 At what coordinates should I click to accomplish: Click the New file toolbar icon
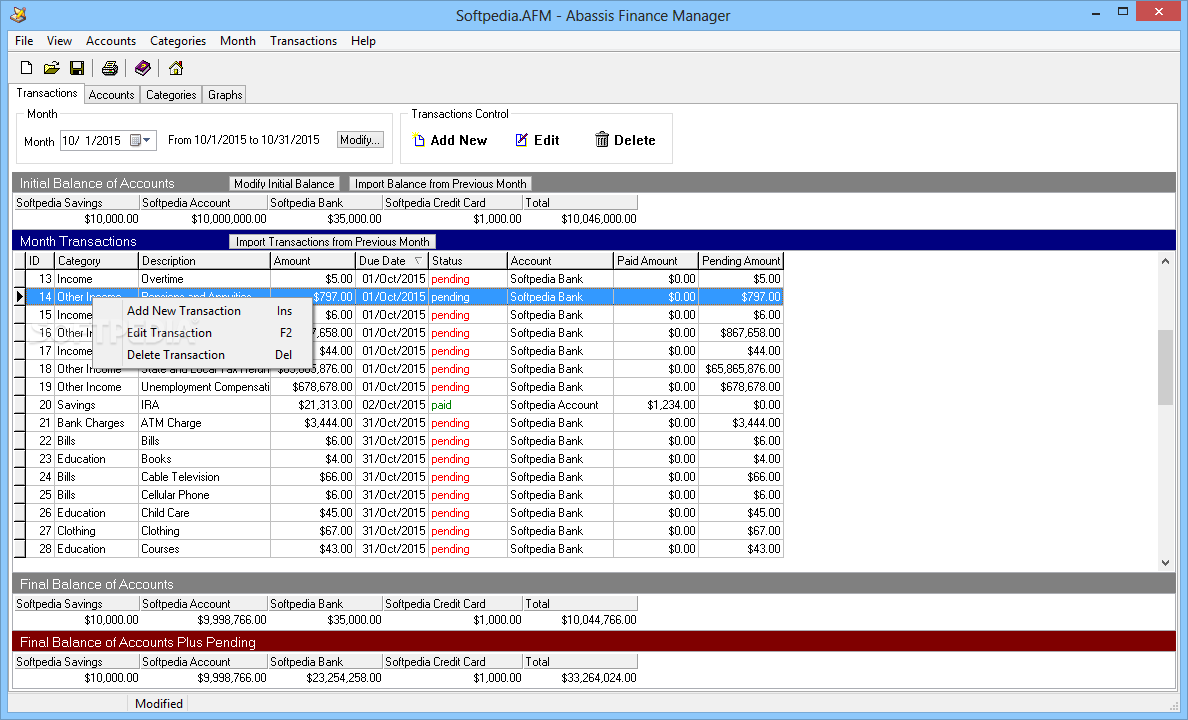[x=27, y=68]
